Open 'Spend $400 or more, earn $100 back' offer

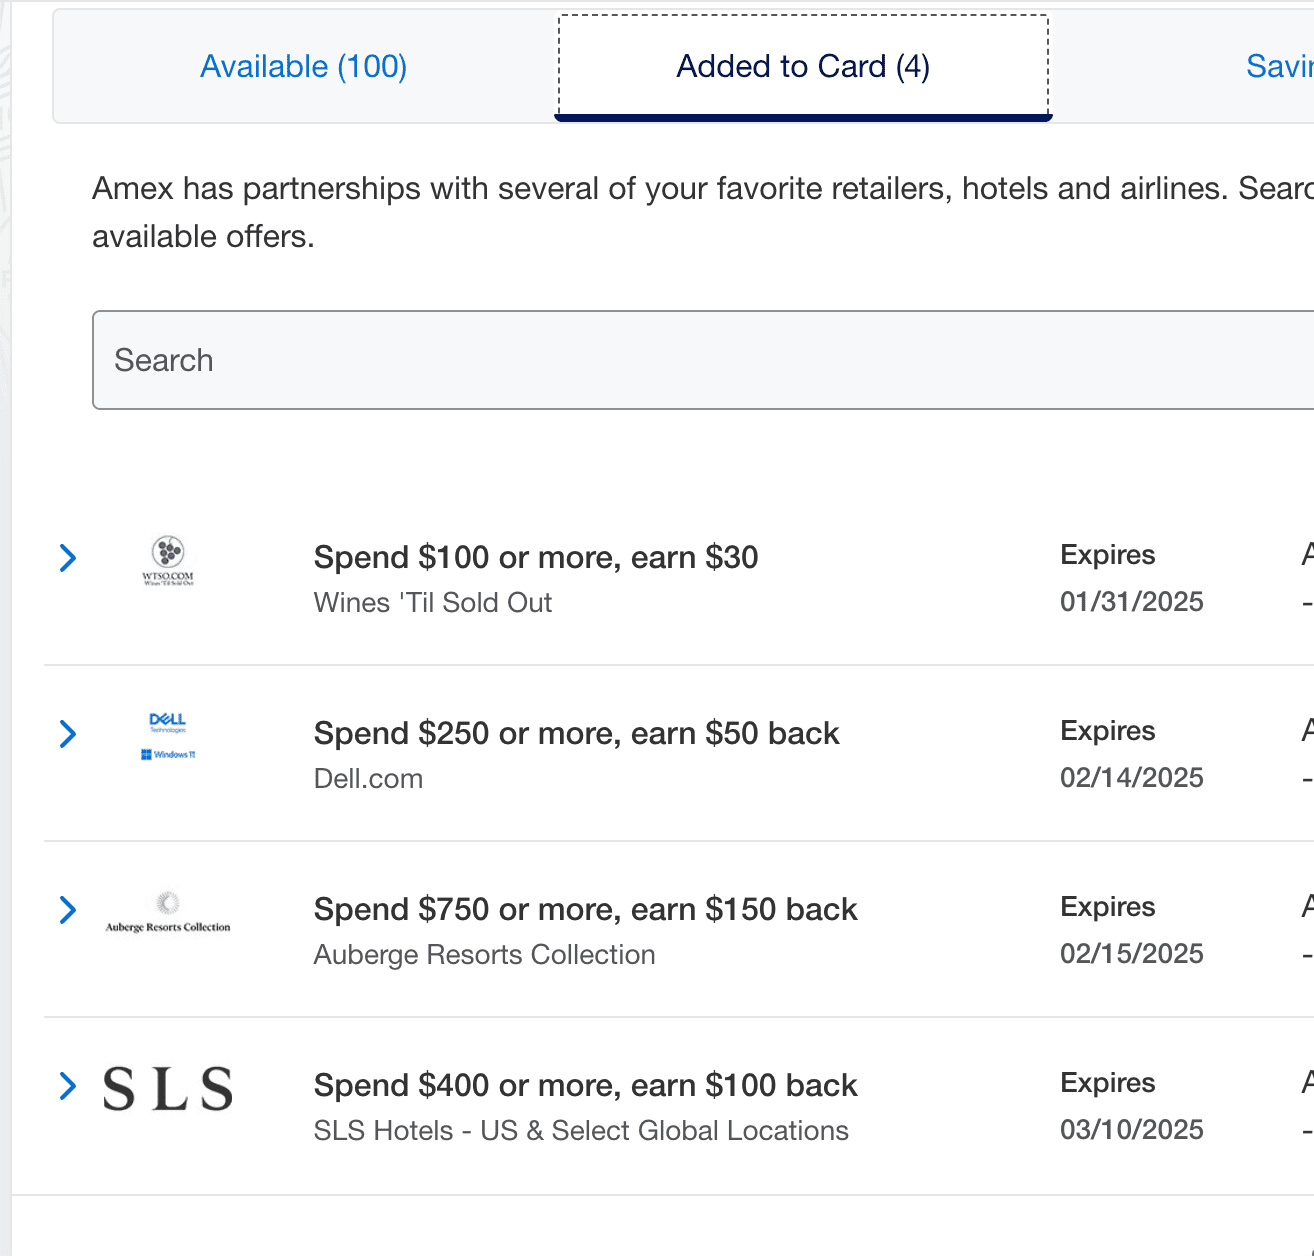pyautogui.click(x=585, y=1085)
